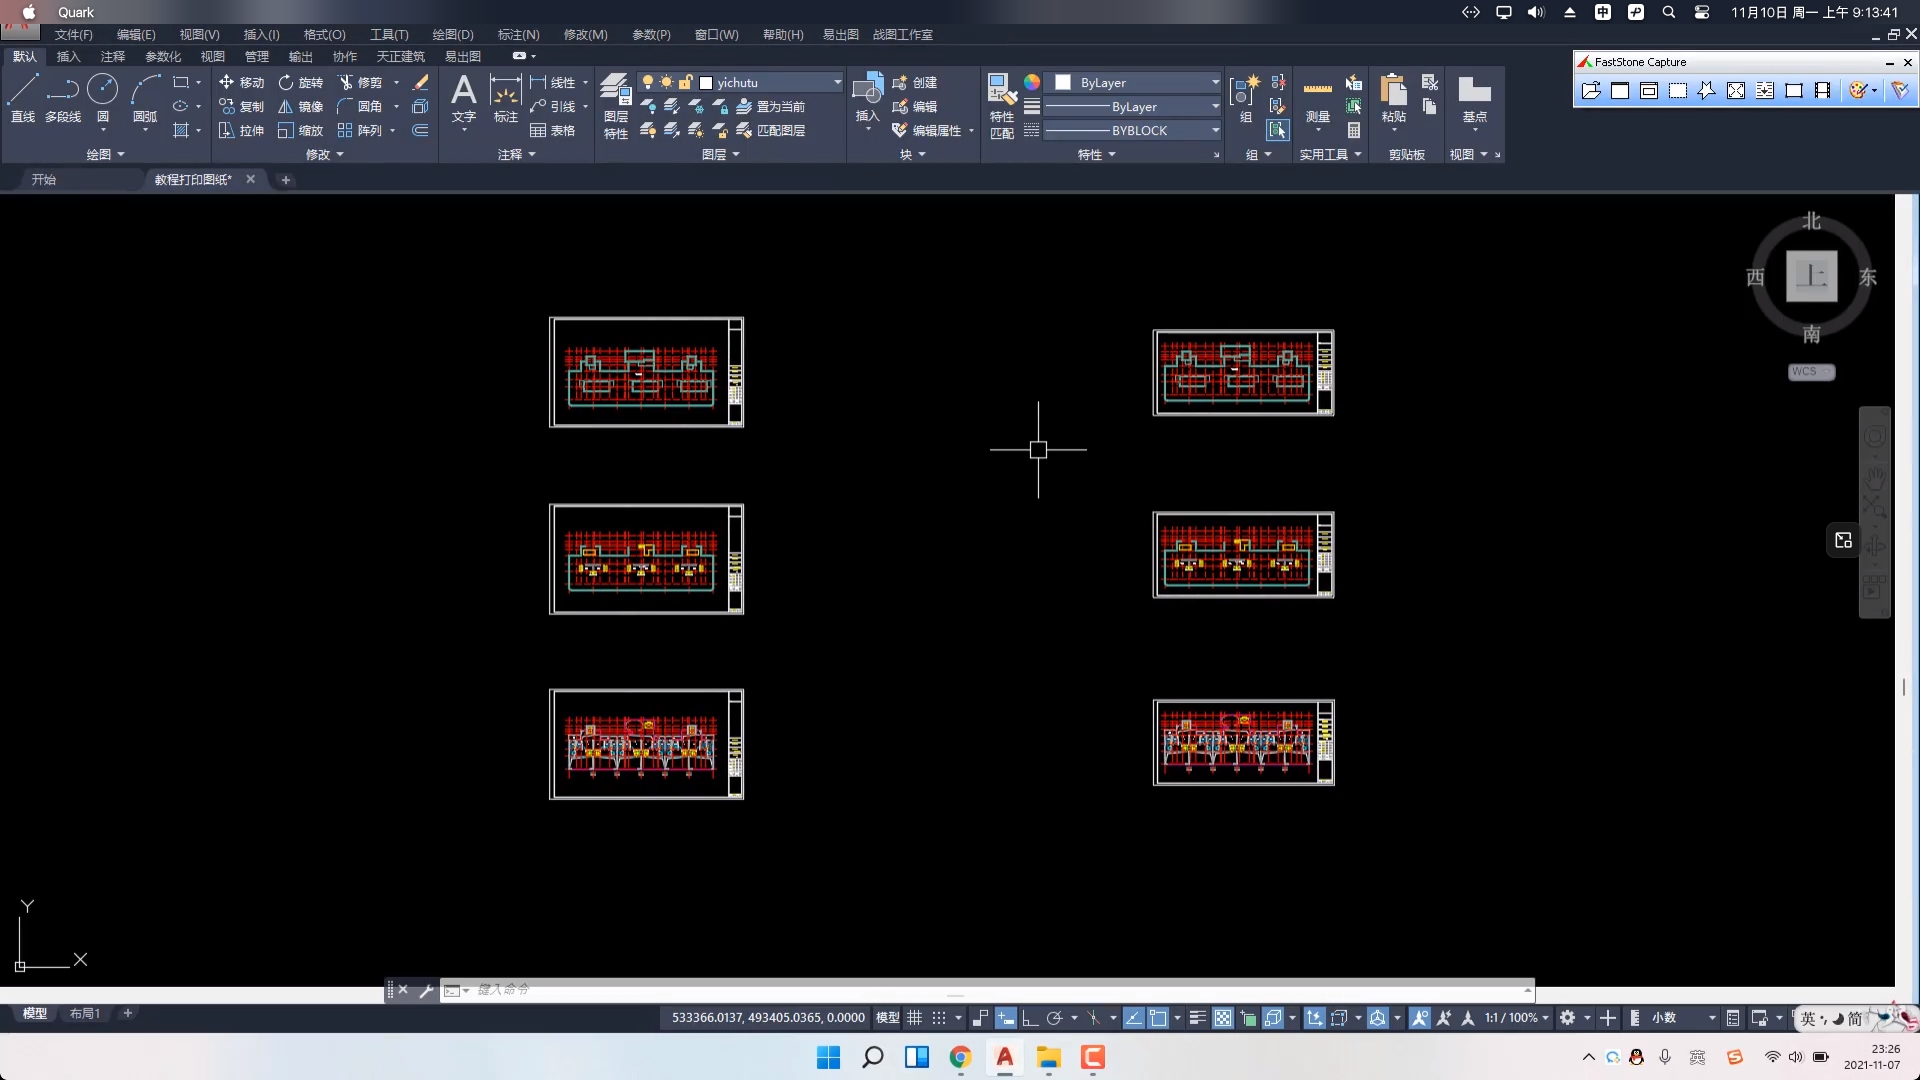Click the ByLayer color swatch
The image size is (1920, 1080).
(x=1063, y=82)
